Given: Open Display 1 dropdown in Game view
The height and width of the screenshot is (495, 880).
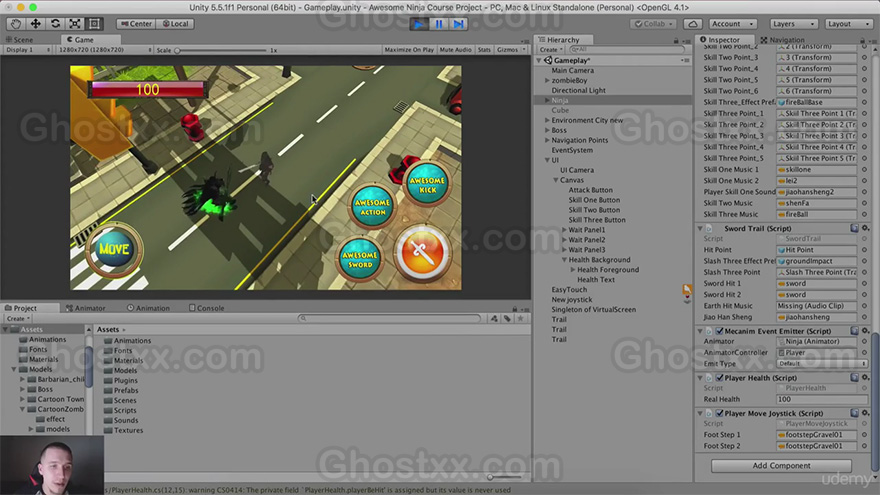Looking at the screenshot, I should [x=28, y=49].
